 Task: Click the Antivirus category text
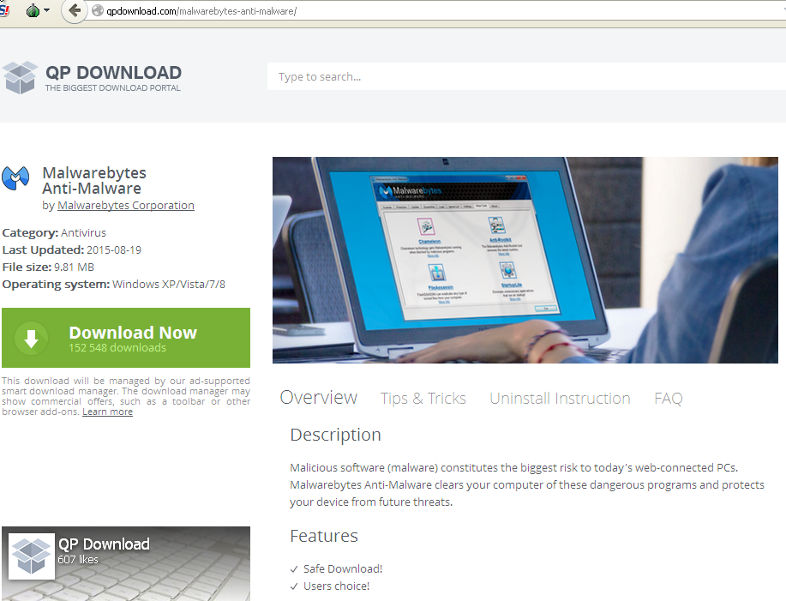(83, 233)
